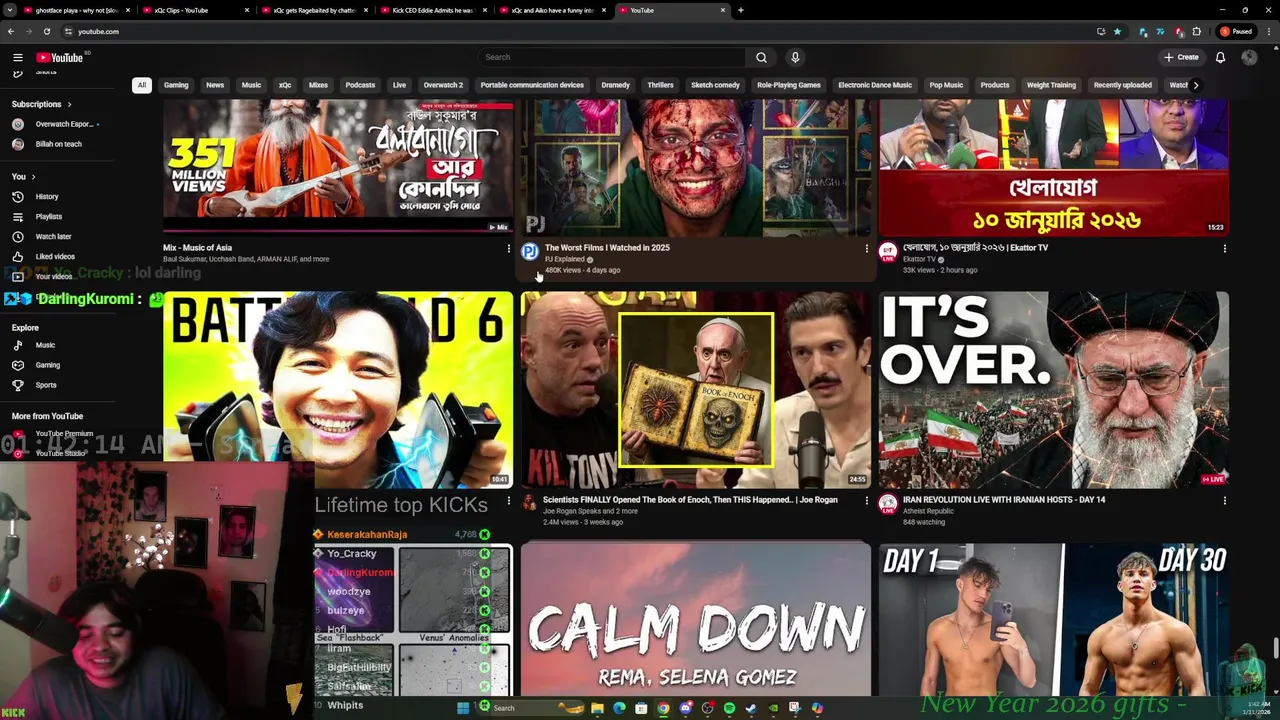Expand the Subscriptions section
The height and width of the screenshot is (720, 1280).
[41, 104]
